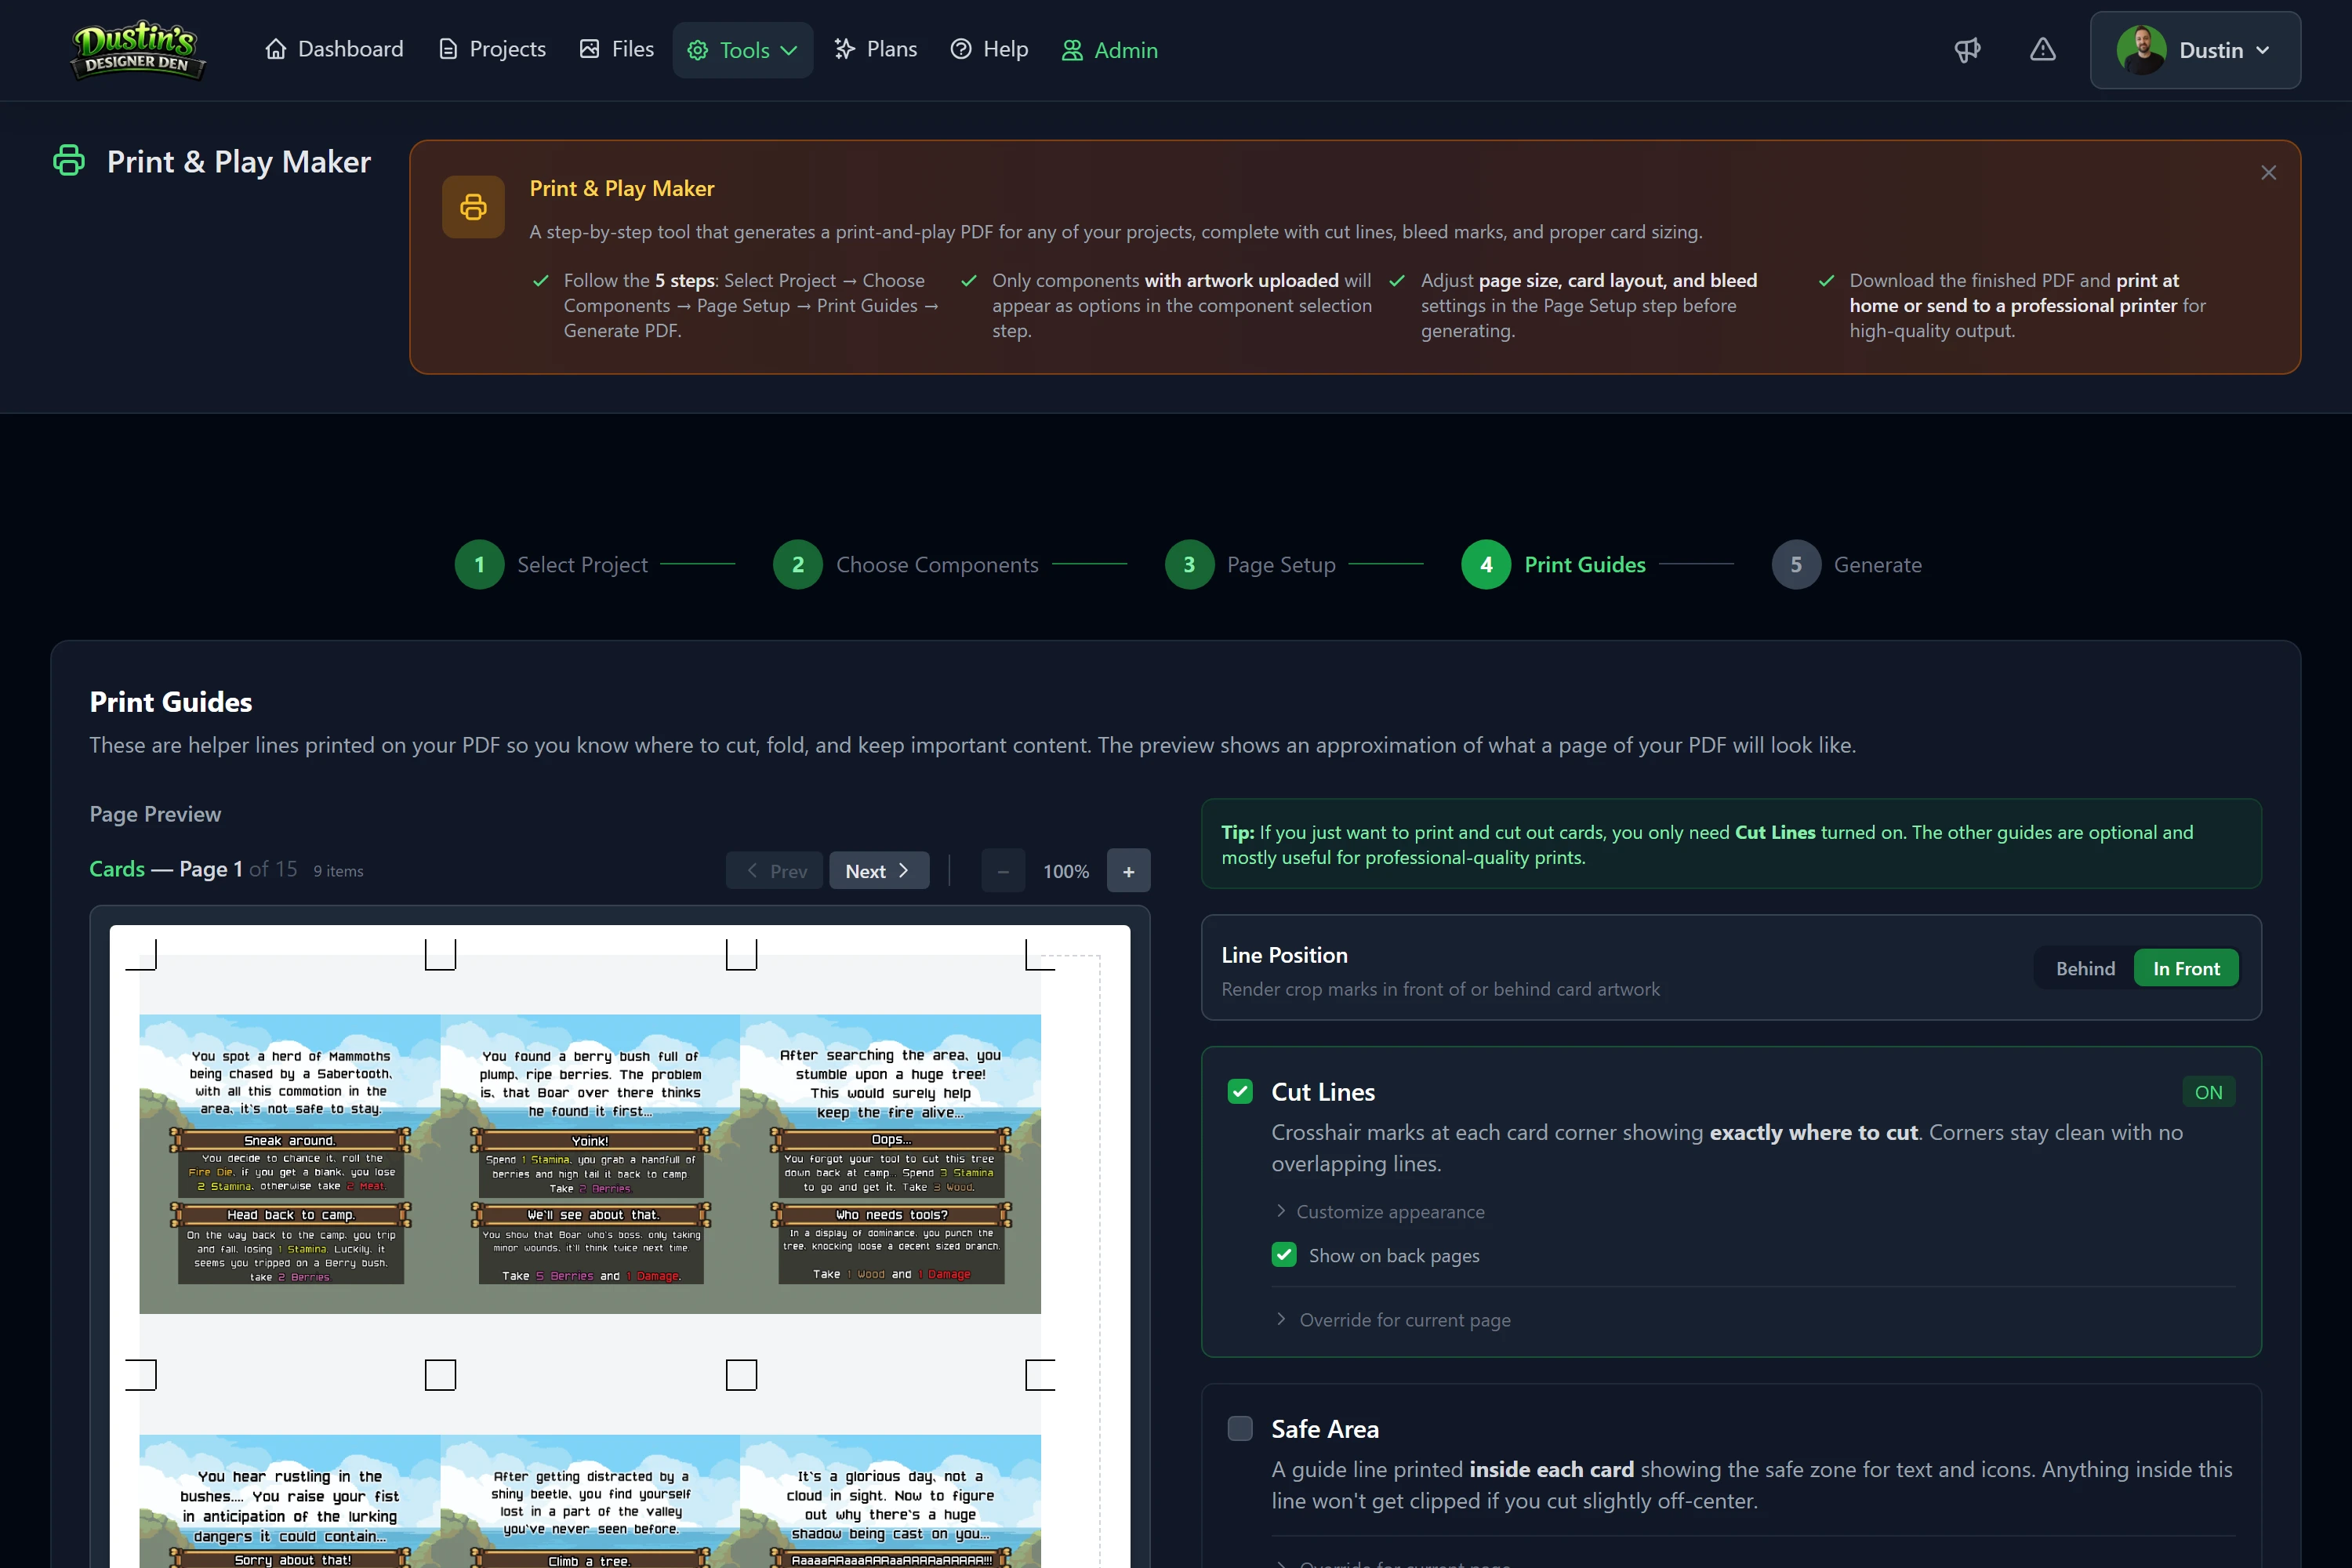Dismiss the Print & Play Maker info banner
This screenshot has height=1568, width=2352.
coord(2268,173)
